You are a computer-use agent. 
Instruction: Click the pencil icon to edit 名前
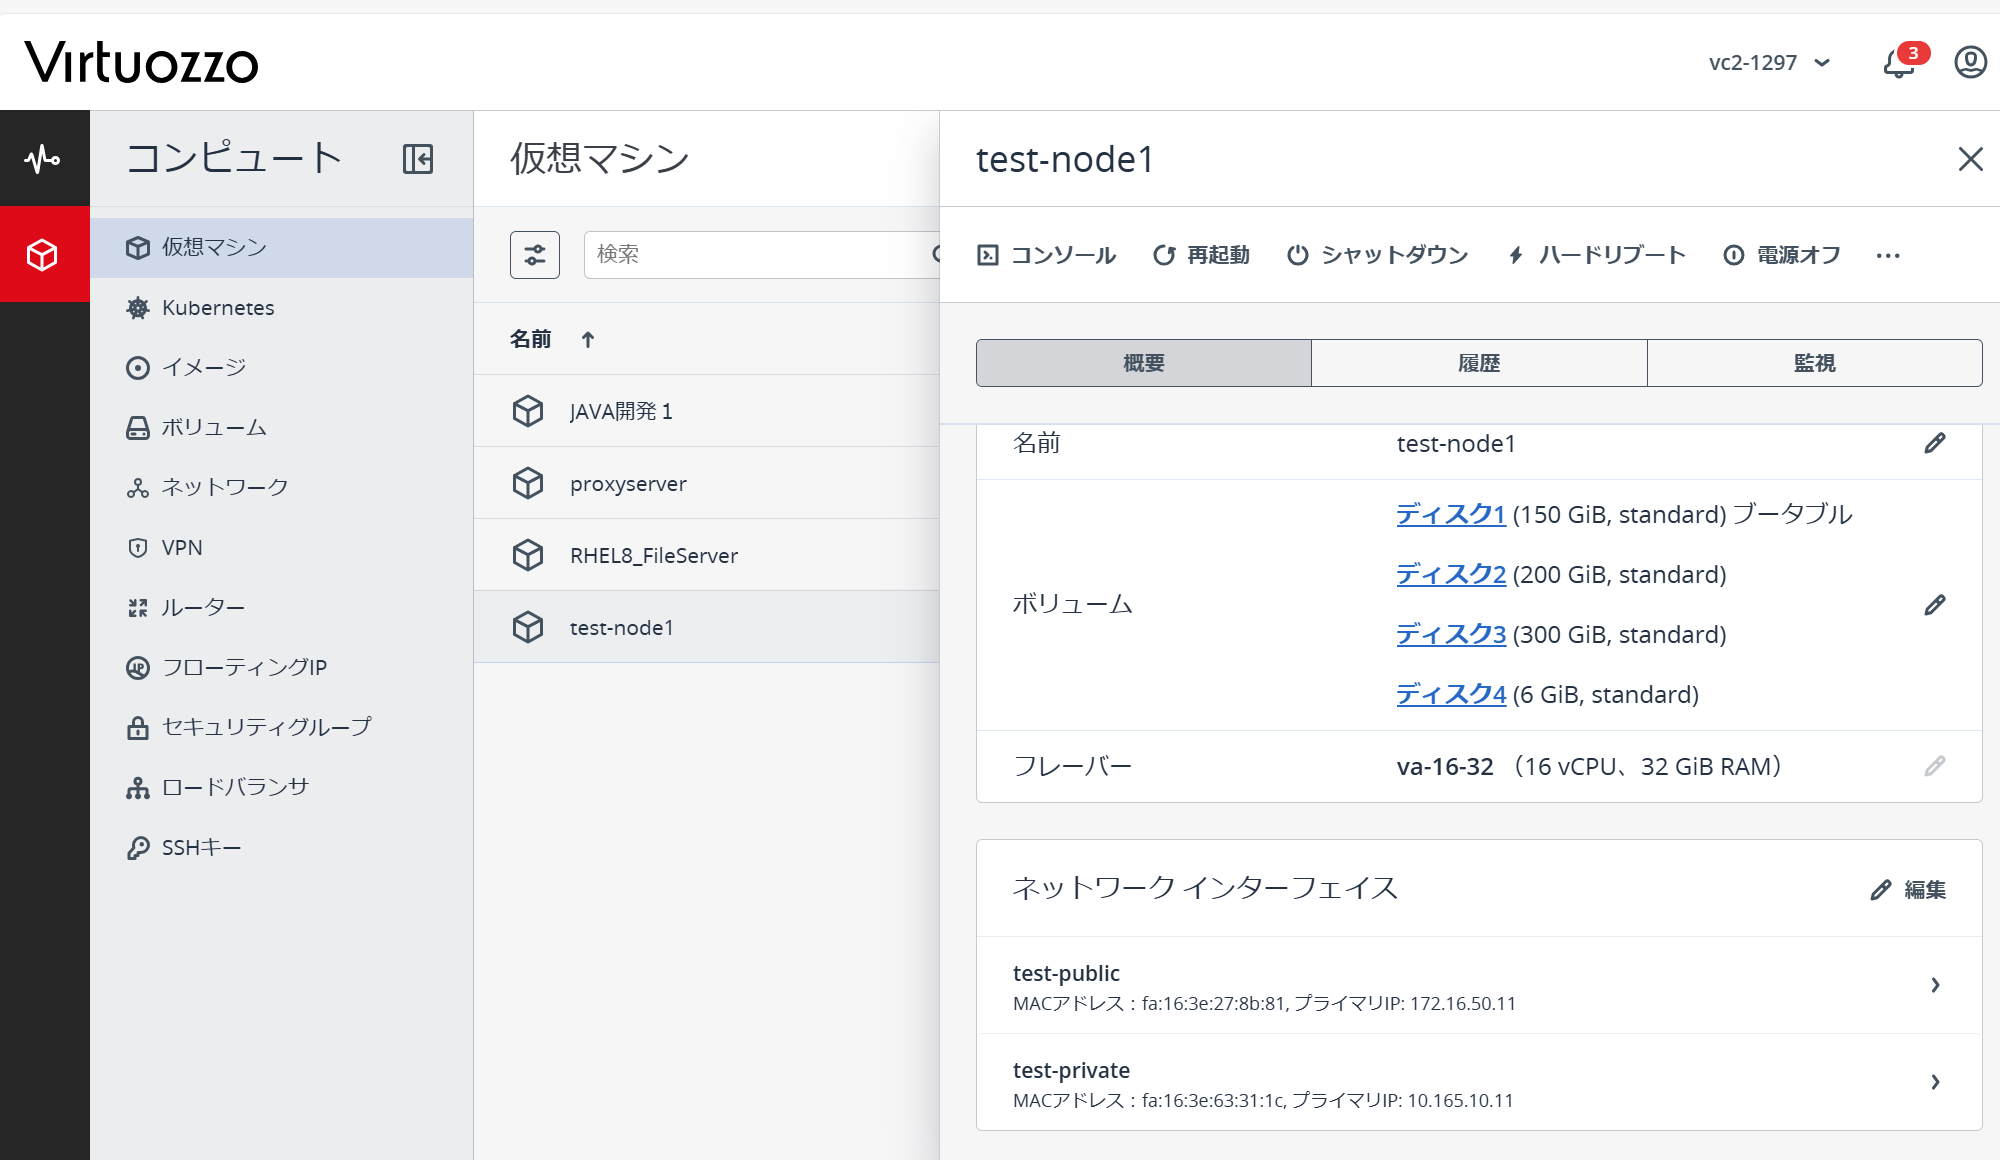coord(1934,443)
